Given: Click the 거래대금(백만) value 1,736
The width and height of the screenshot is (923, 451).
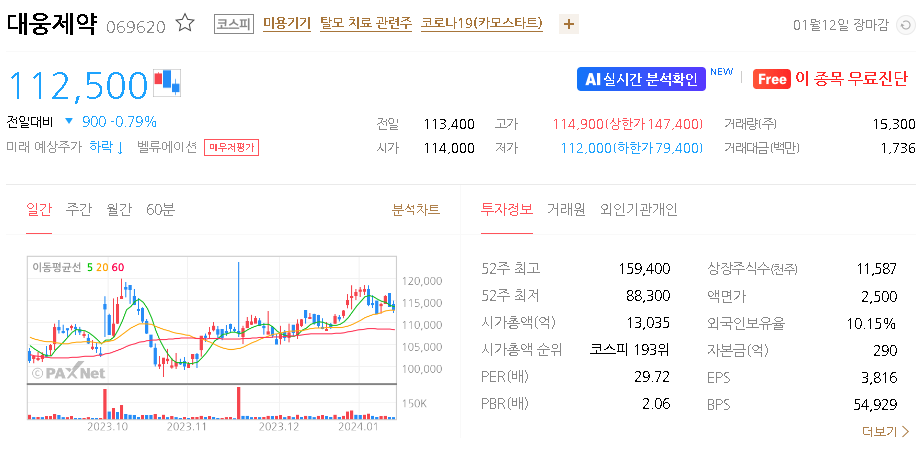Looking at the screenshot, I should (x=898, y=148).
